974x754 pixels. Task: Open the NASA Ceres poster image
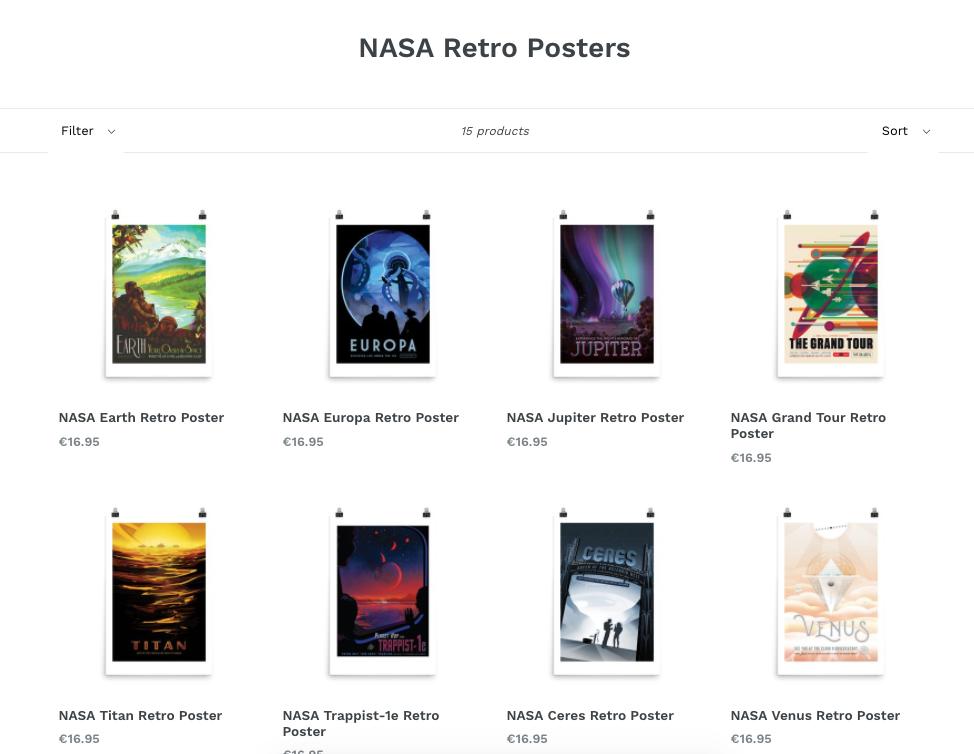607,591
